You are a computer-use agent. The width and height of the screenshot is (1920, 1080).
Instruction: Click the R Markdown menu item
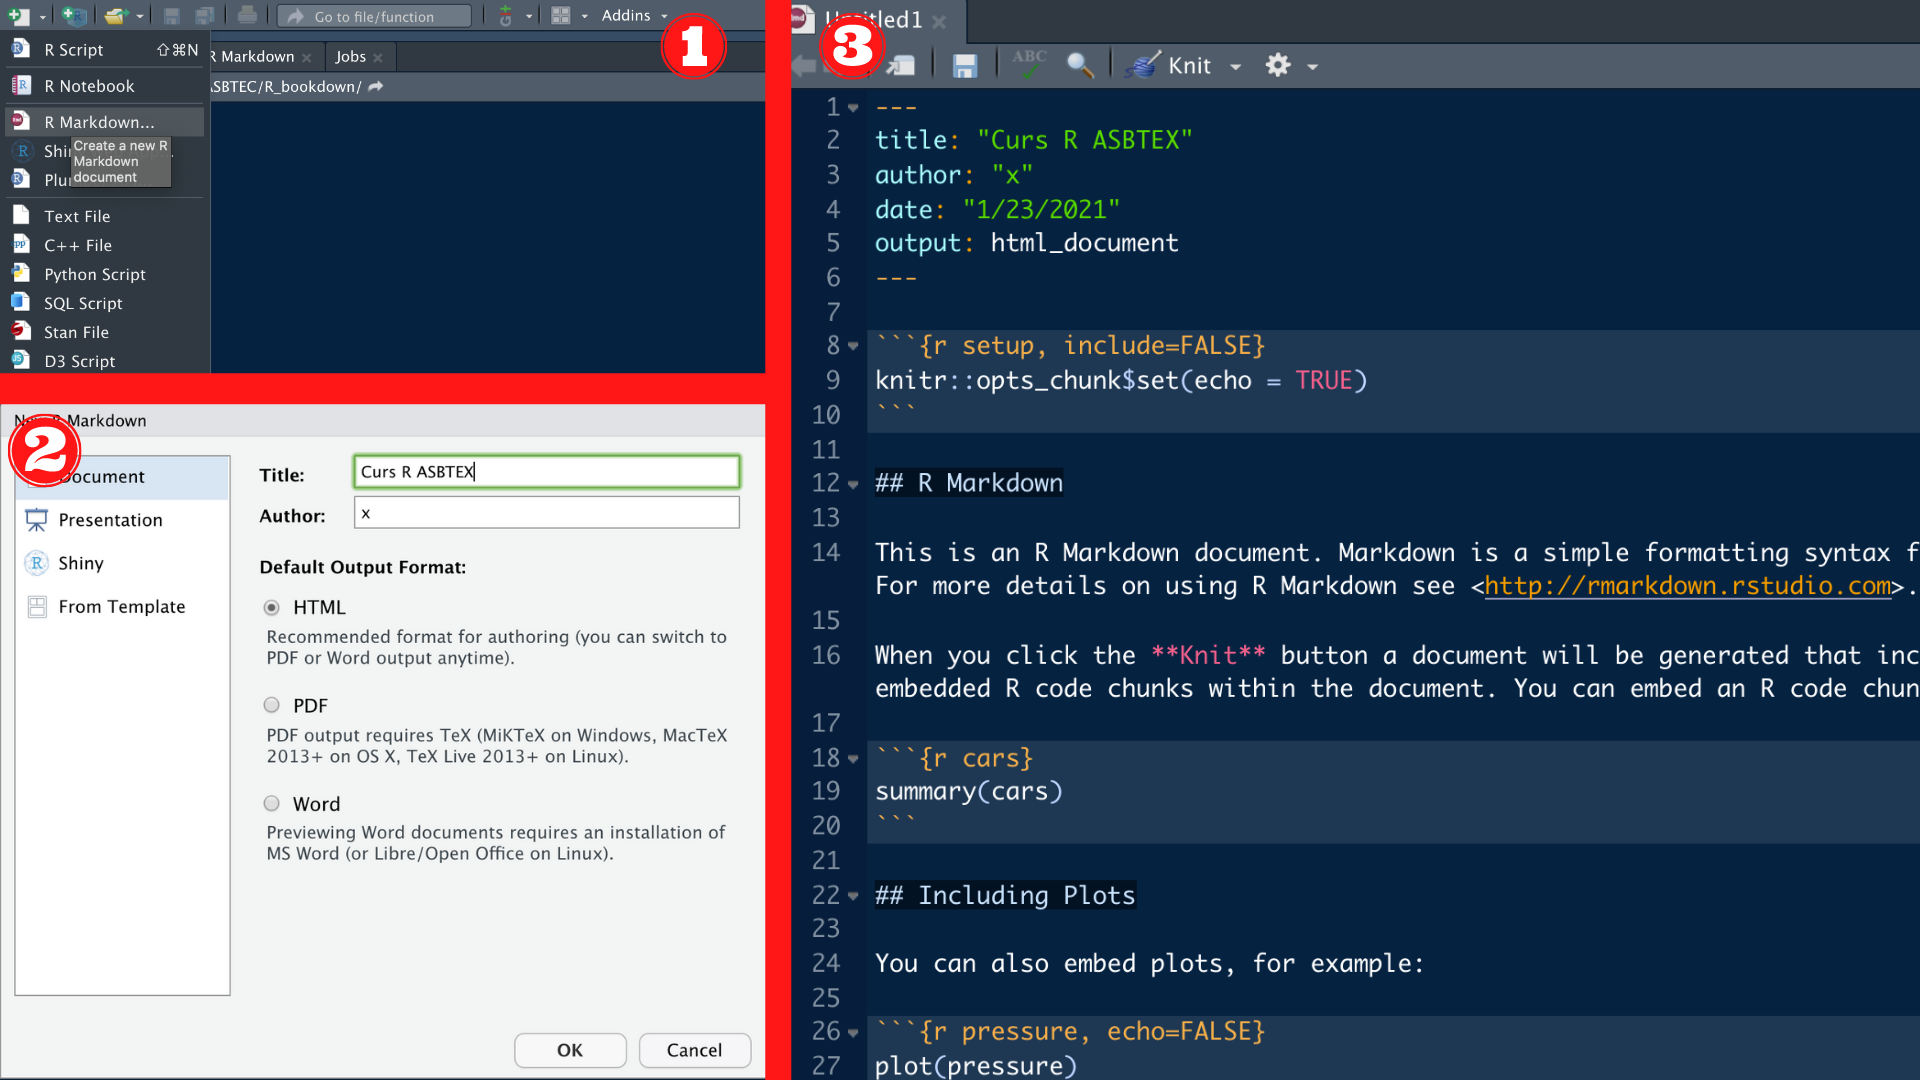[99, 121]
